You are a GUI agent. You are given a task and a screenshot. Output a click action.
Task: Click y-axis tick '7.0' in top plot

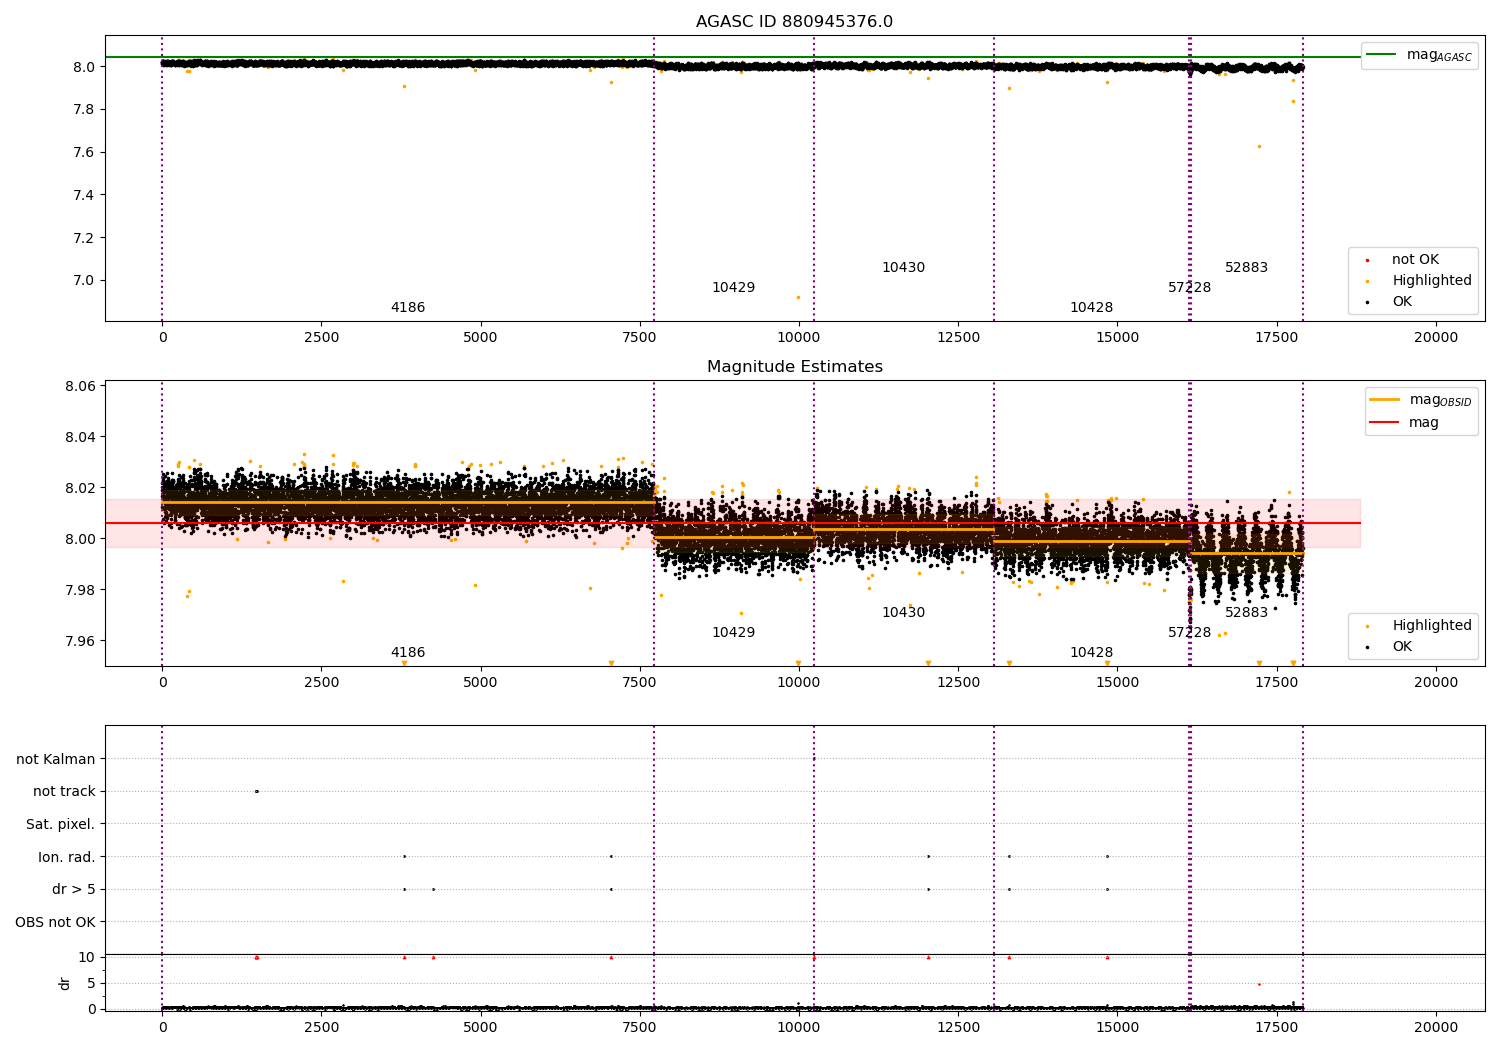click(x=85, y=281)
